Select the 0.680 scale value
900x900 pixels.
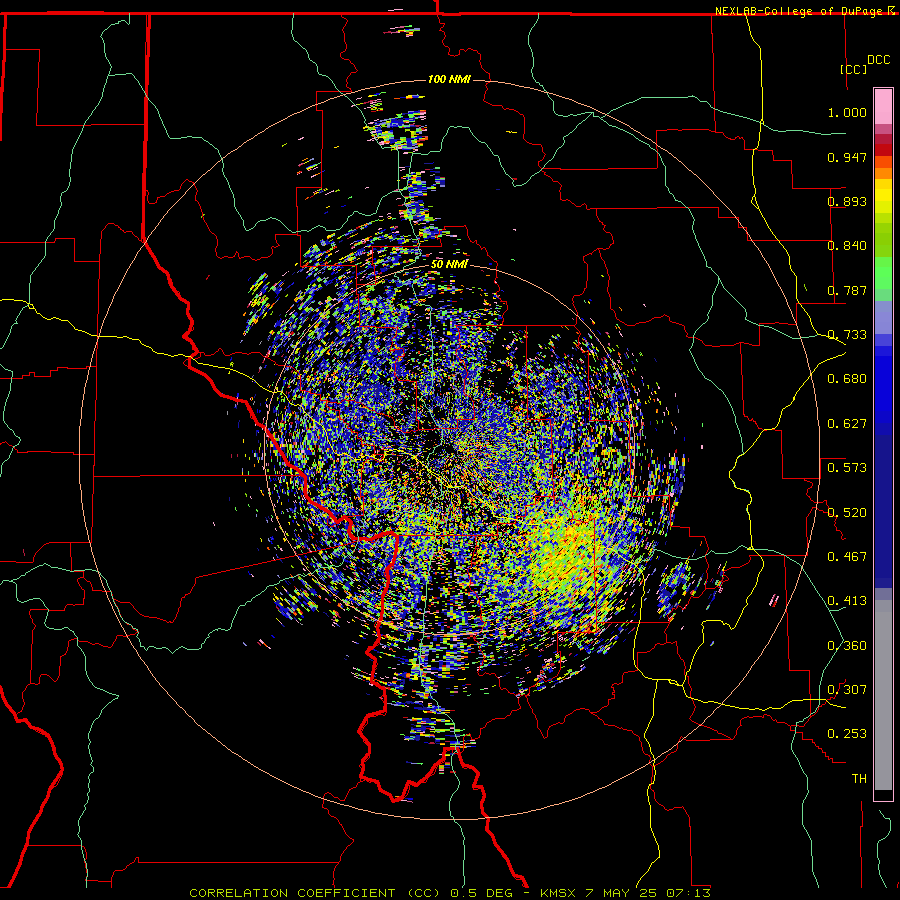coord(847,379)
